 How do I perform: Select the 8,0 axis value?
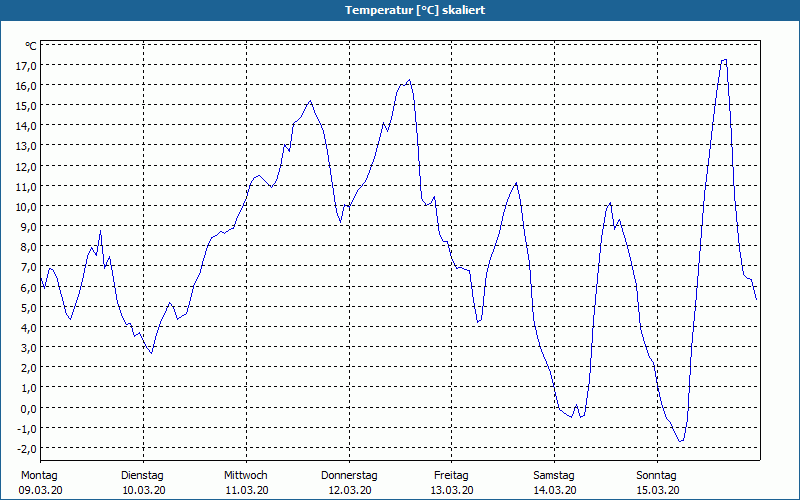pyautogui.click(x=28, y=247)
